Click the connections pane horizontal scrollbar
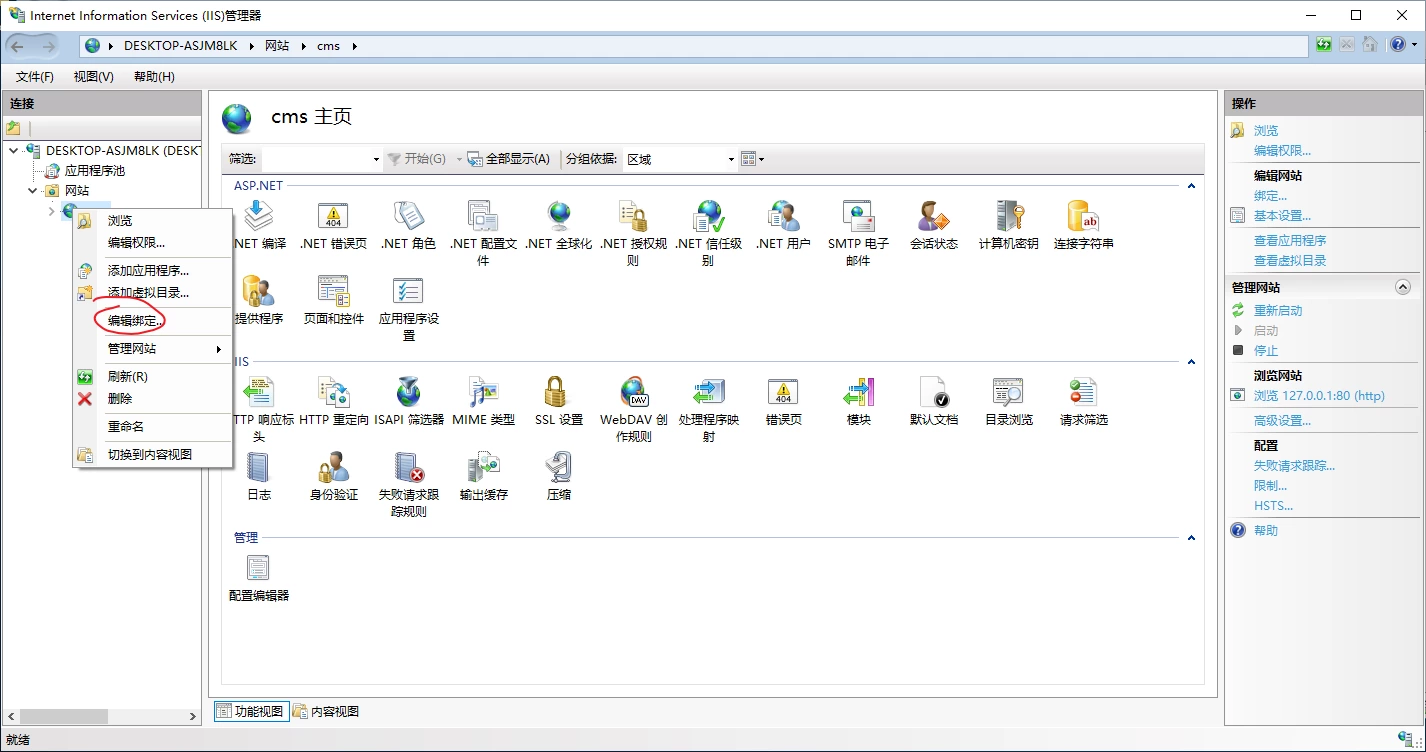This screenshot has width=1426, height=752. coord(104,716)
